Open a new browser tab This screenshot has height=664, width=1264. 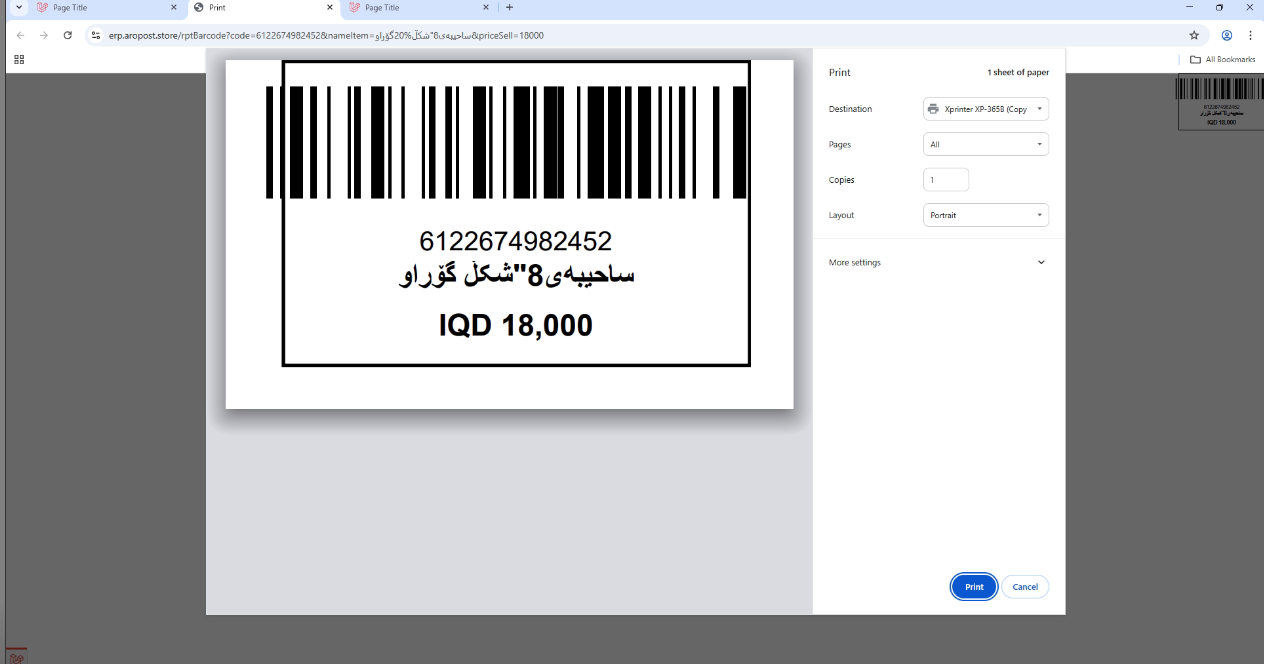pyautogui.click(x=509, y=8)
